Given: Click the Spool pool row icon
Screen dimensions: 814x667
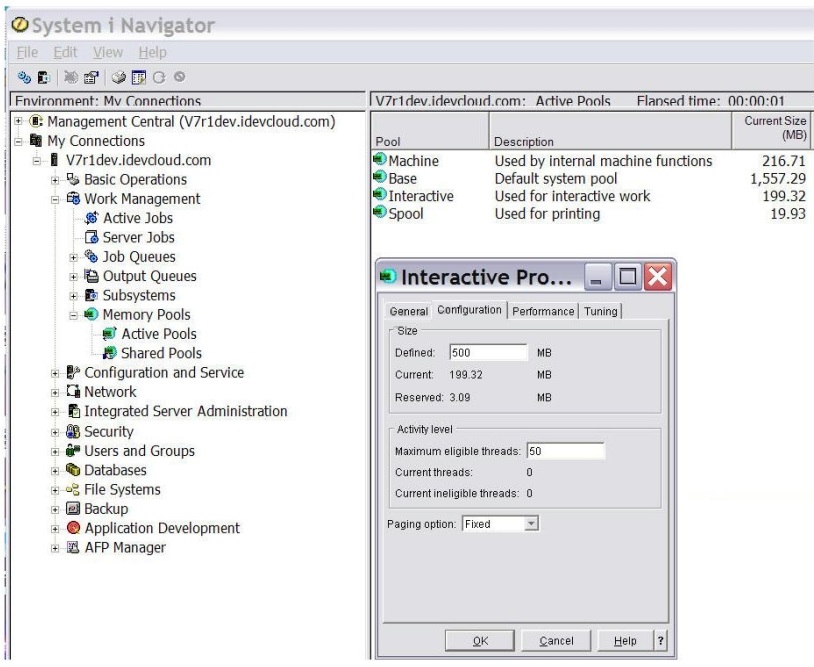Looking at the screenshot, I should pos(379,212).
